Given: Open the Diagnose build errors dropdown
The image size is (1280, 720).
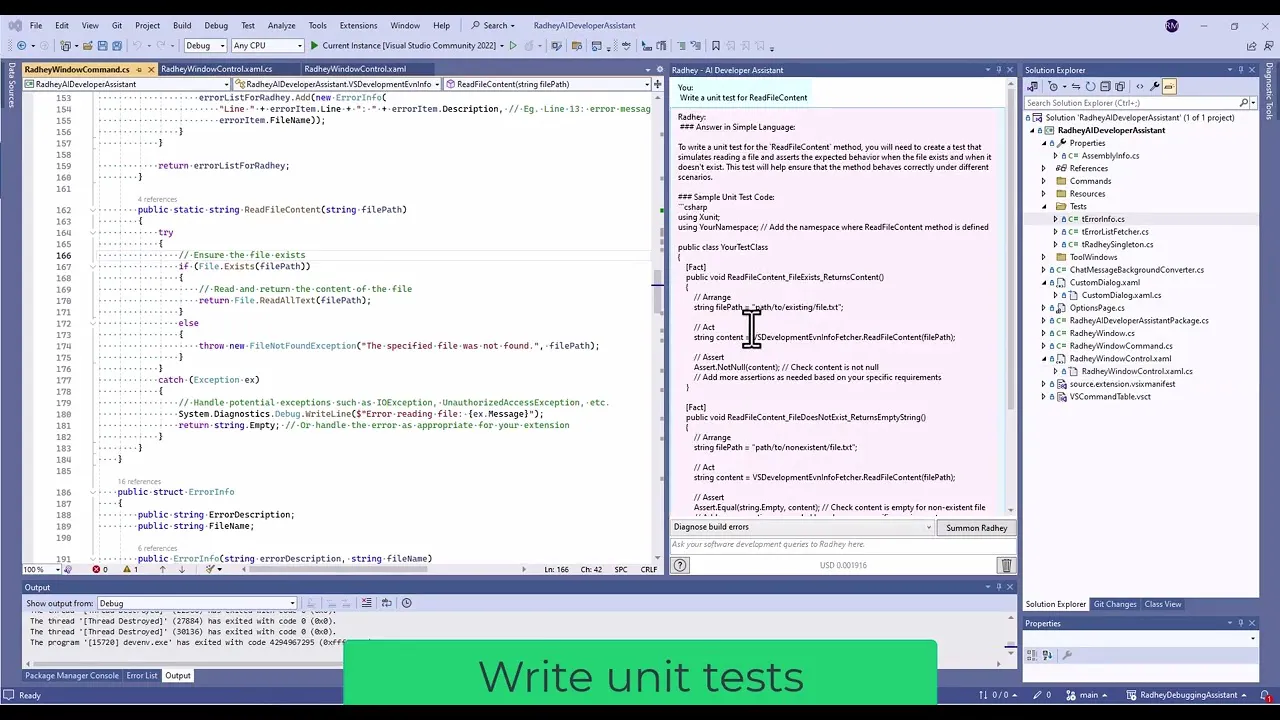Looking at the screenshot, I should tap(802, 528).
